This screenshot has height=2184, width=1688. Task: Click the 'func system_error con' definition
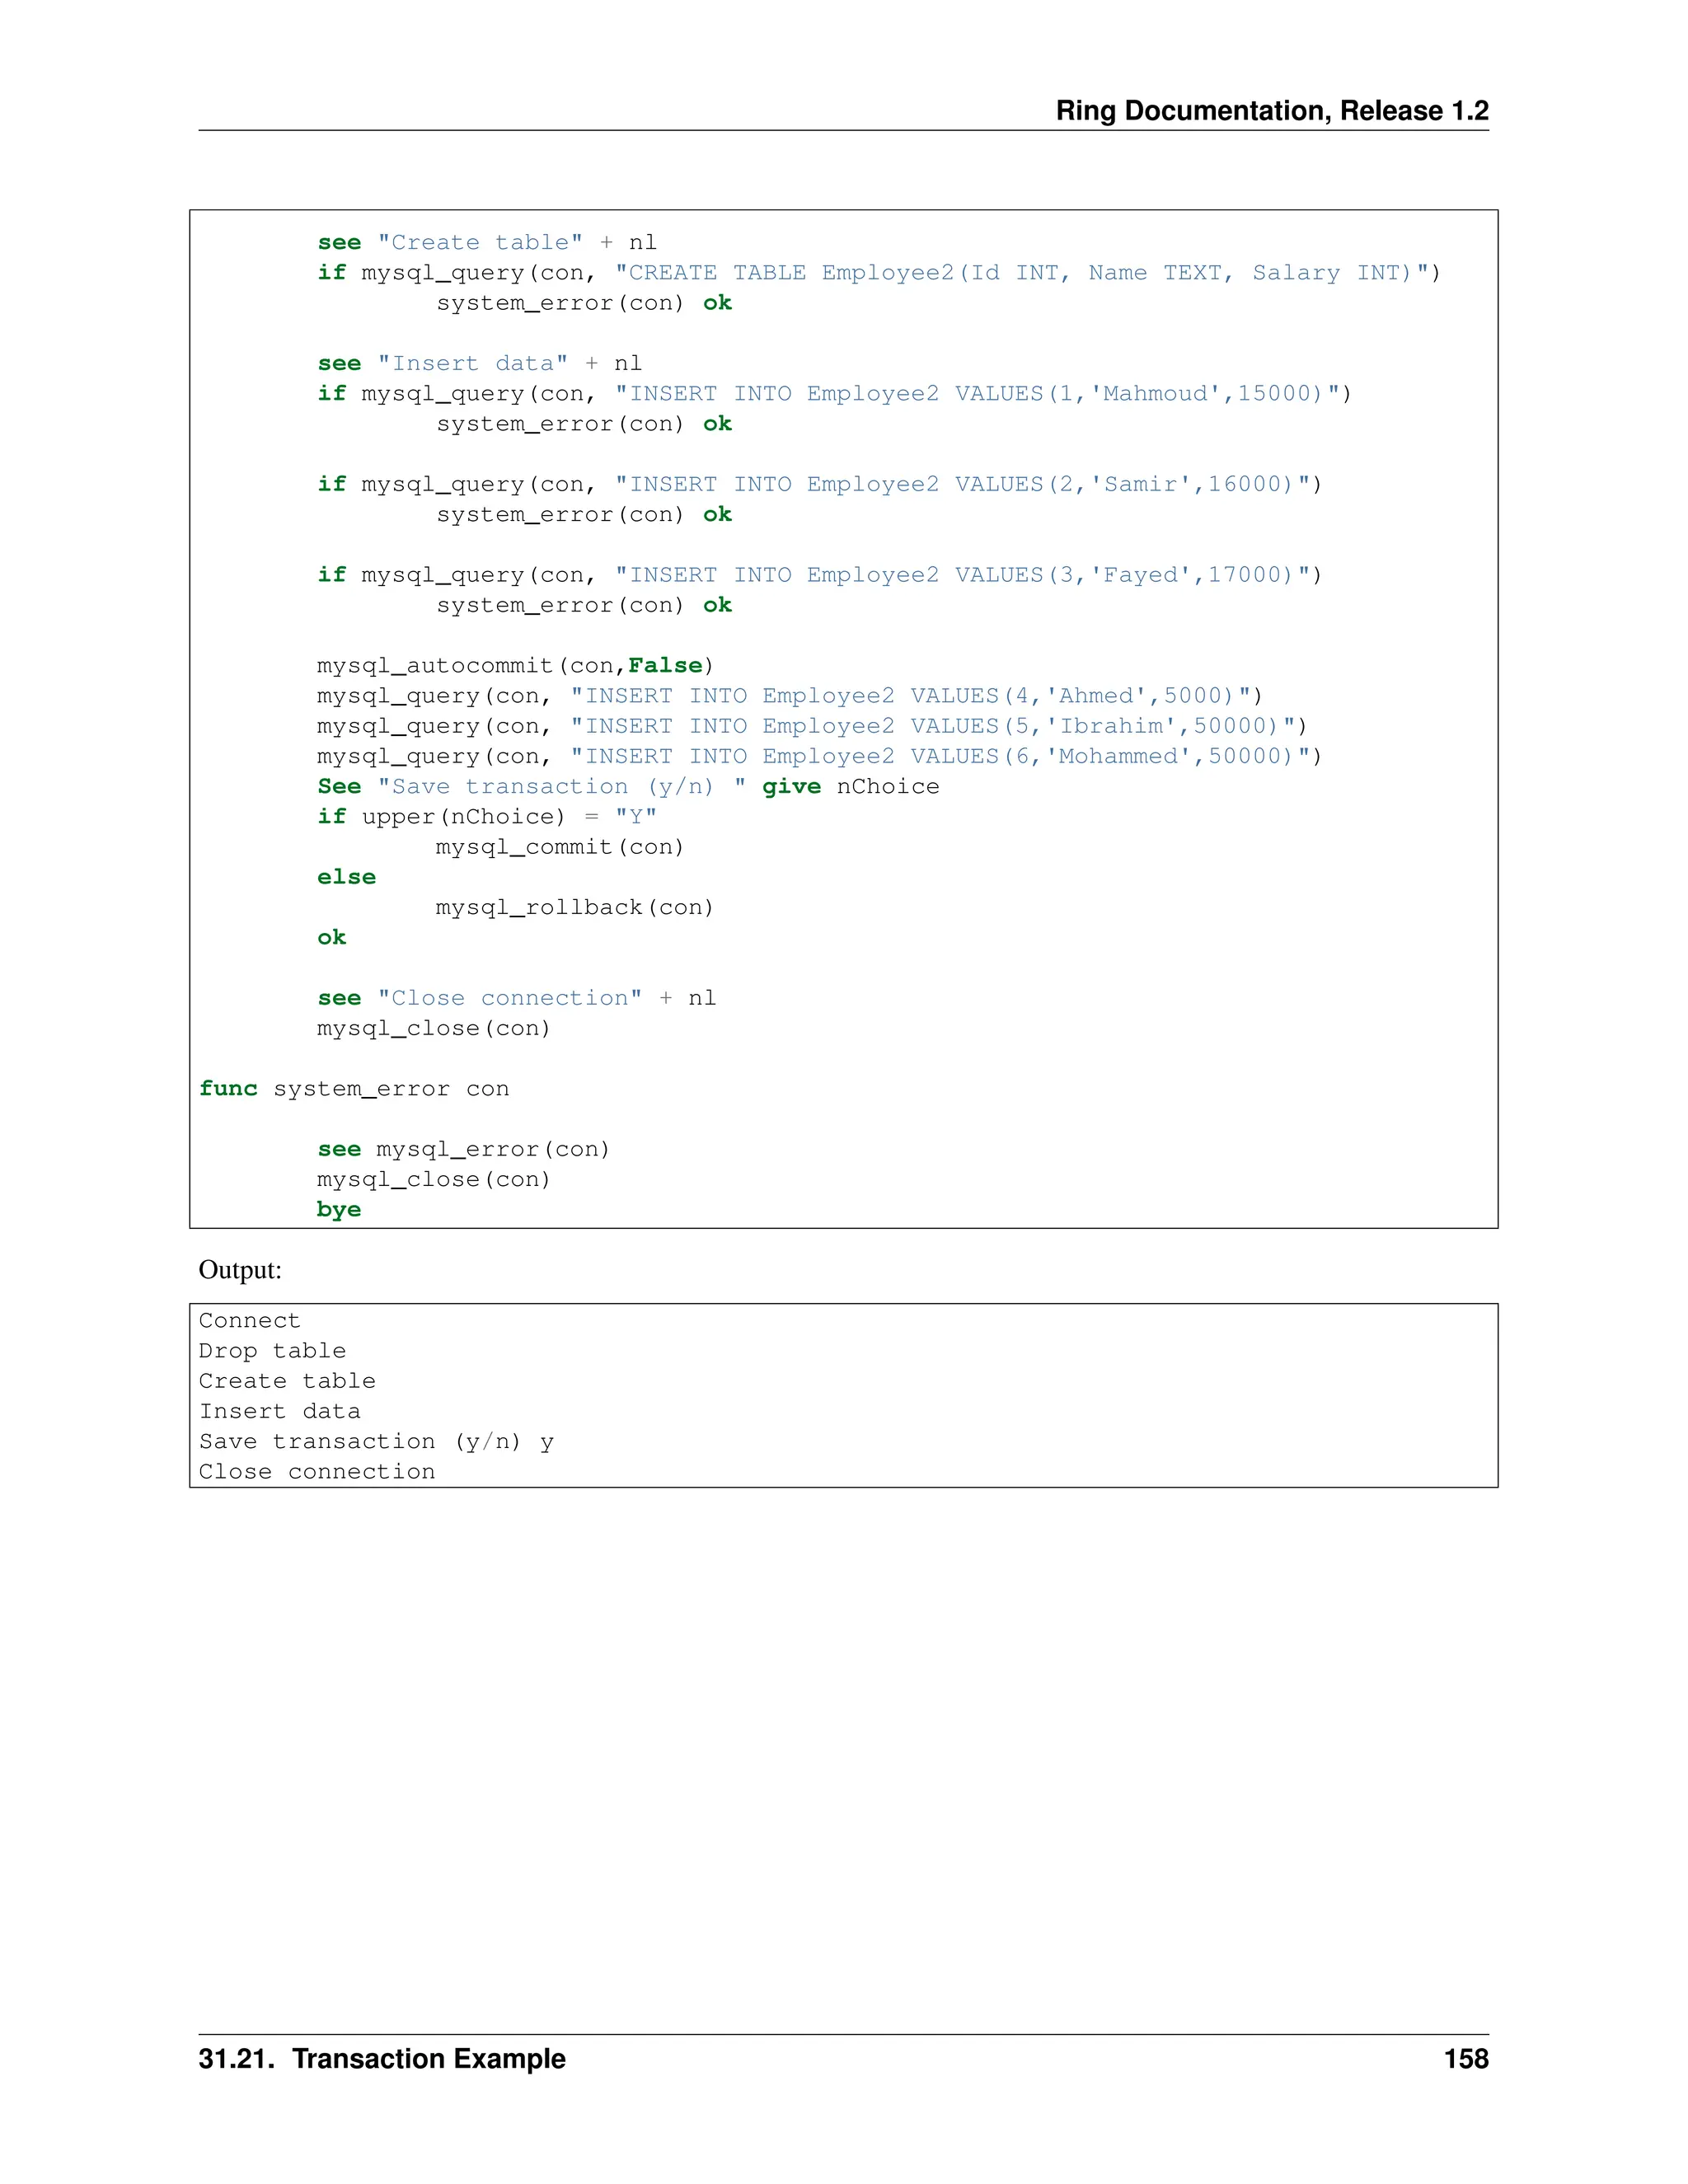354,1089
